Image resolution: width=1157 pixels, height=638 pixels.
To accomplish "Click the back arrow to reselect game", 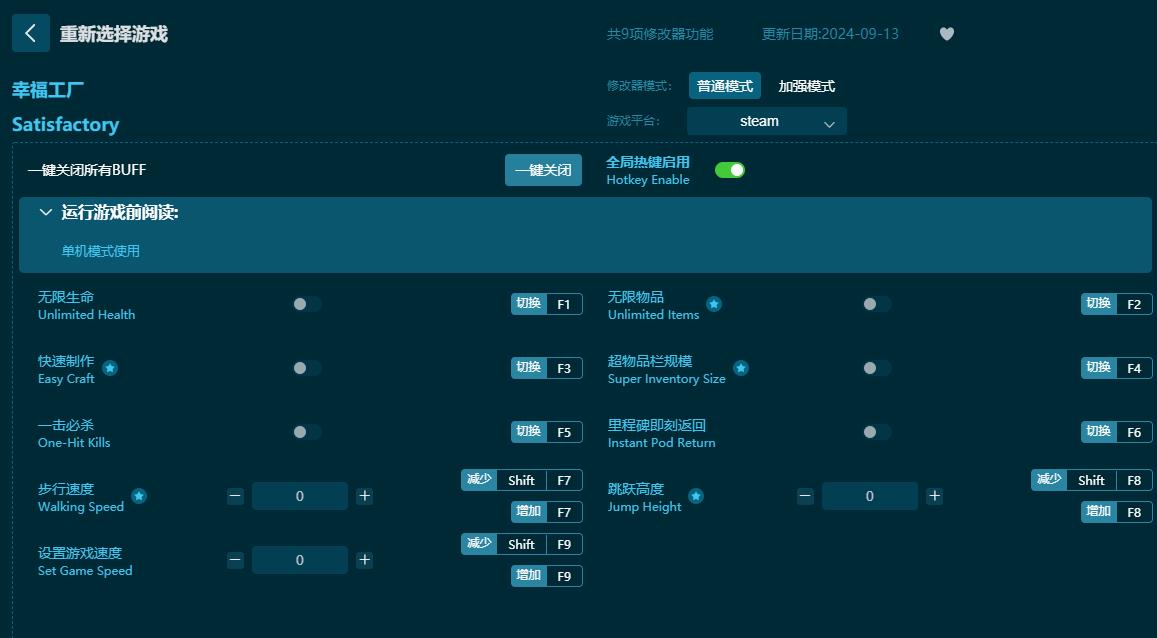I will click(x=30, y=32).
